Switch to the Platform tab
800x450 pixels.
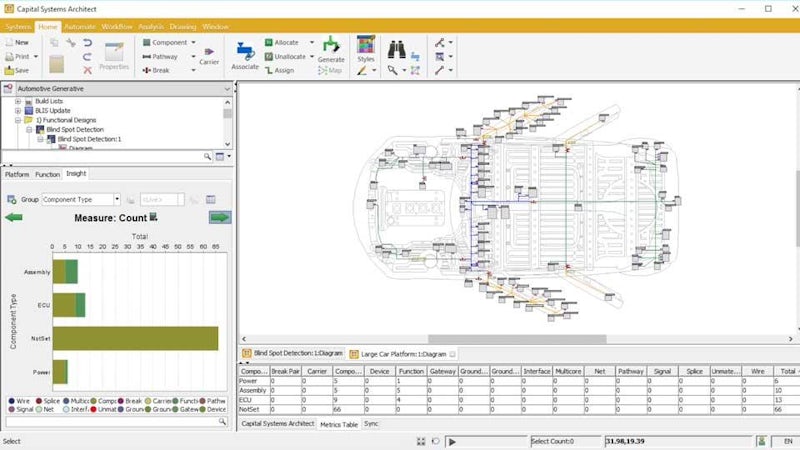click(17, 174)
